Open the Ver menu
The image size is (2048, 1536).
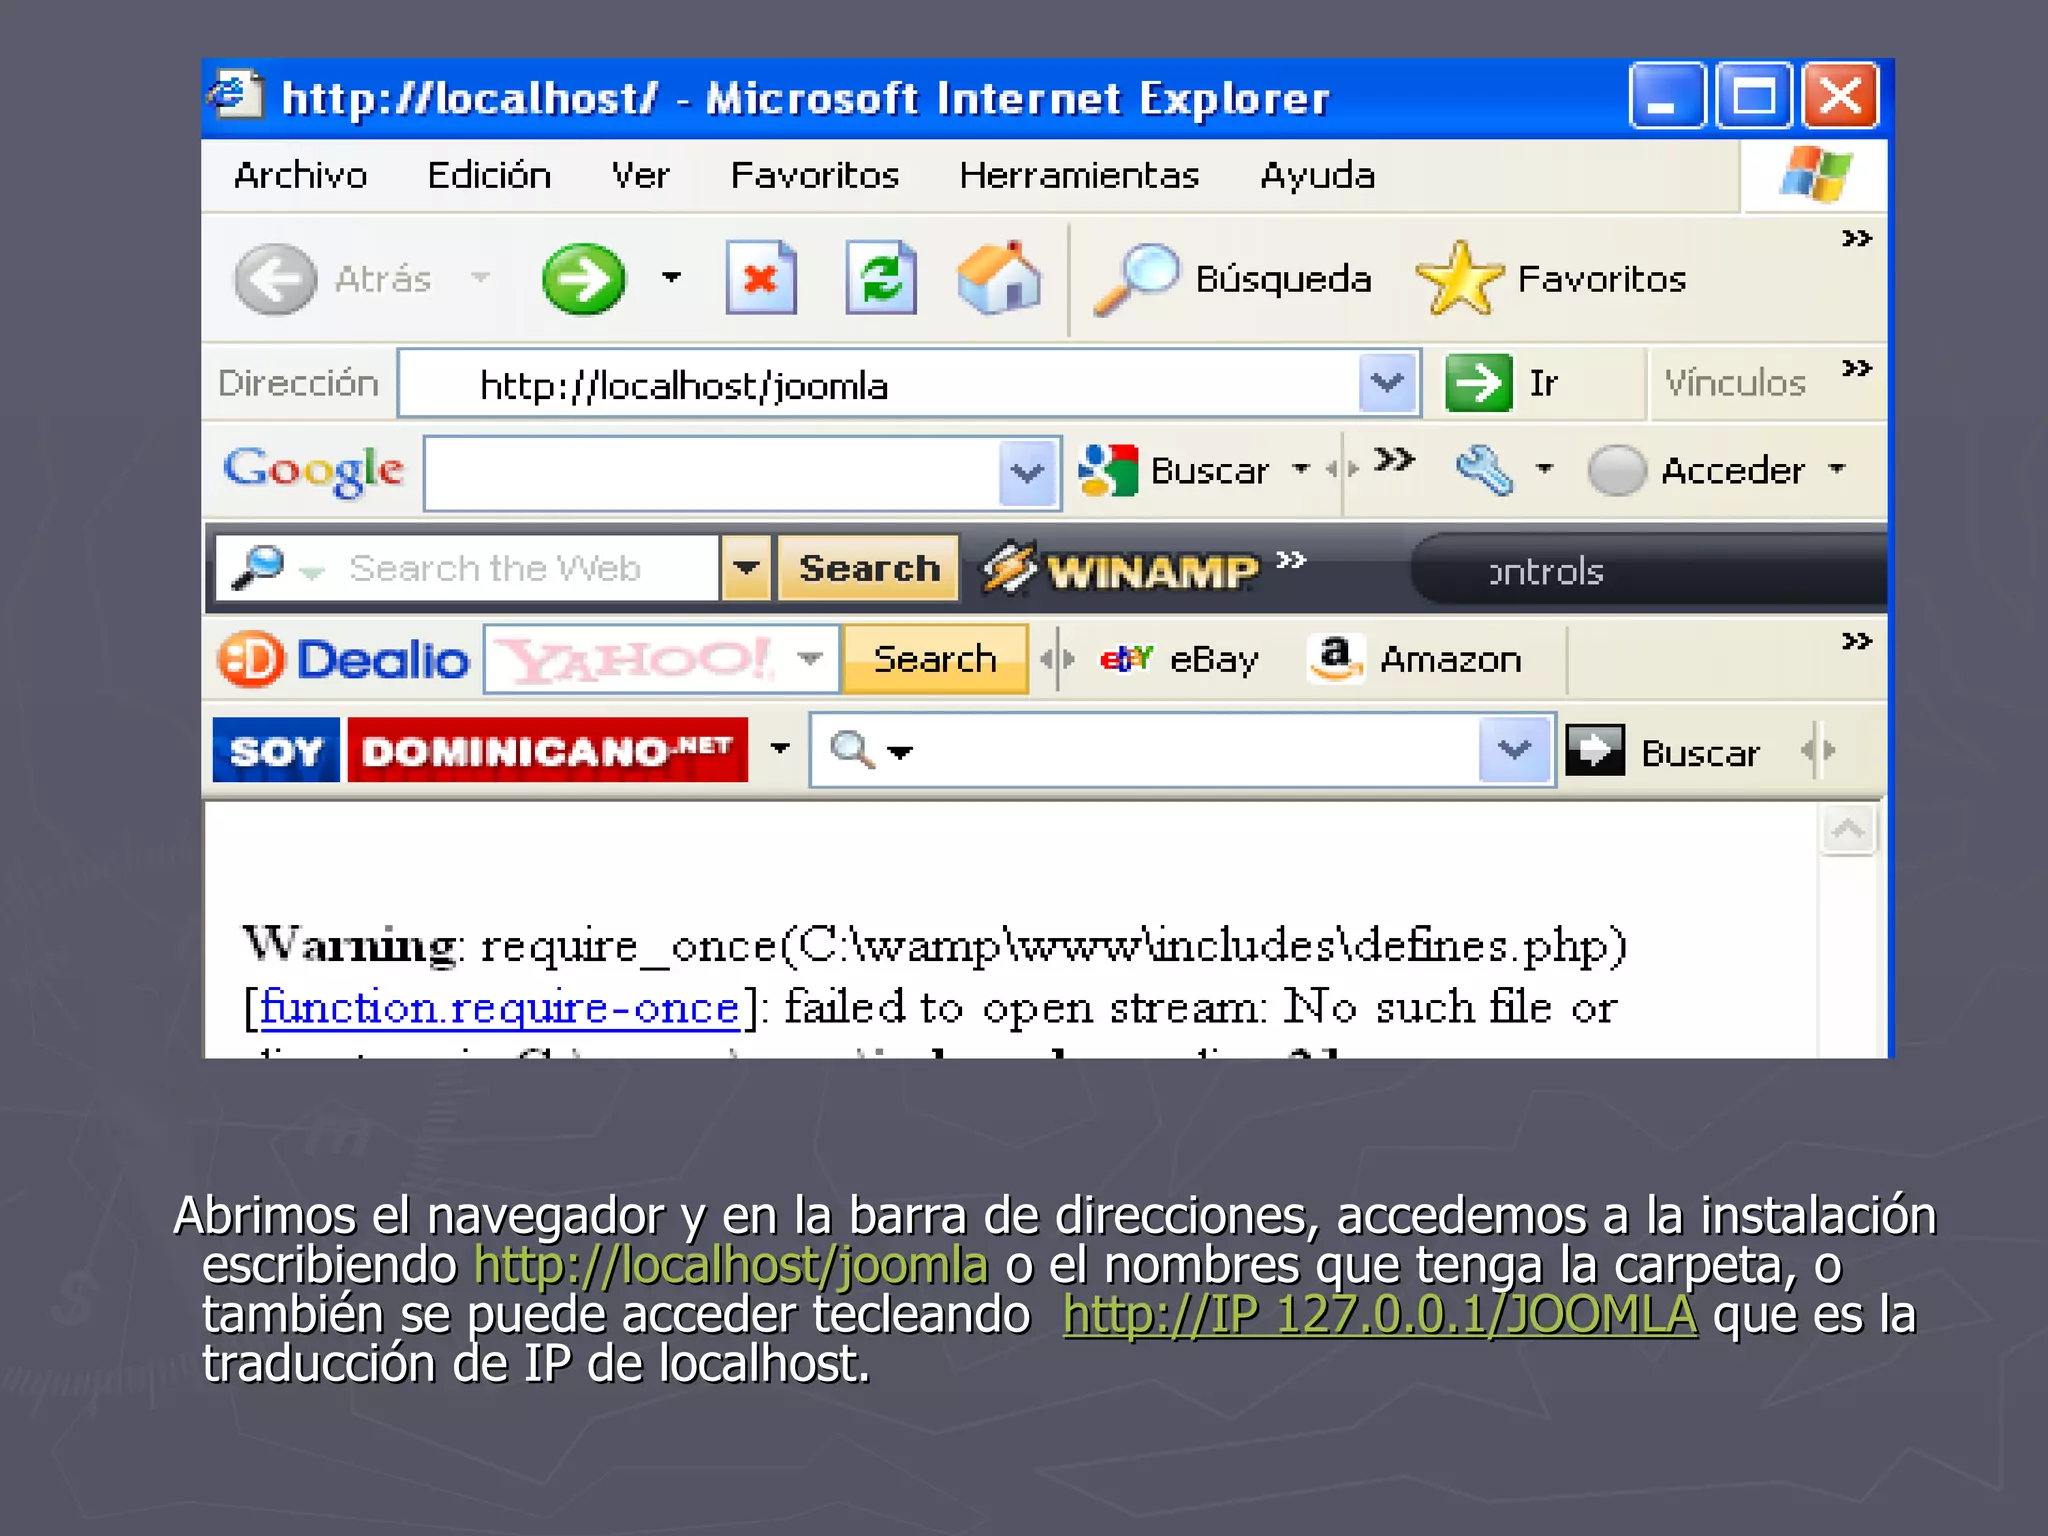pyautogui.click(x=640, y=175)
